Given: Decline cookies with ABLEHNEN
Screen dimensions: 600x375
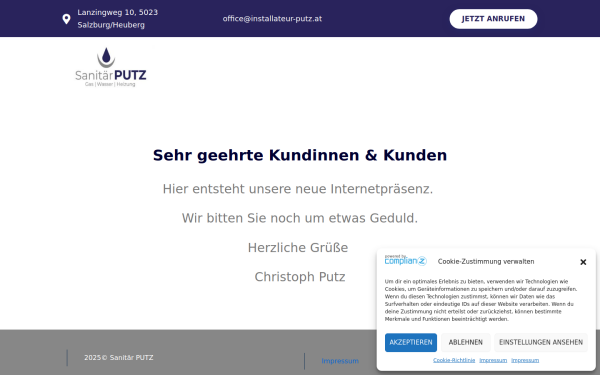Looking at the screenshot, I should (x=466, y=342).
